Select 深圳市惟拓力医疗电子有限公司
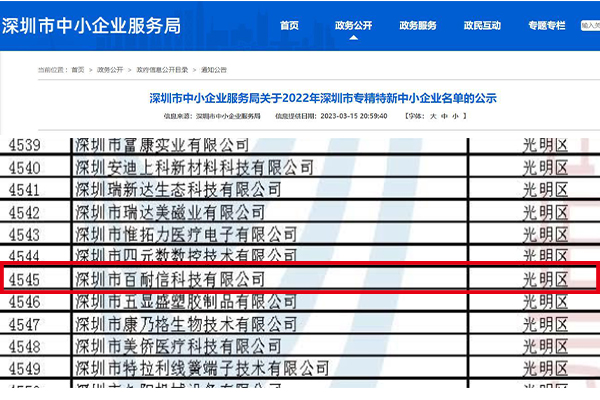Image resolution: width=600 pixels, height=400 pixels. pyautogui.click(x=186, y=234)
